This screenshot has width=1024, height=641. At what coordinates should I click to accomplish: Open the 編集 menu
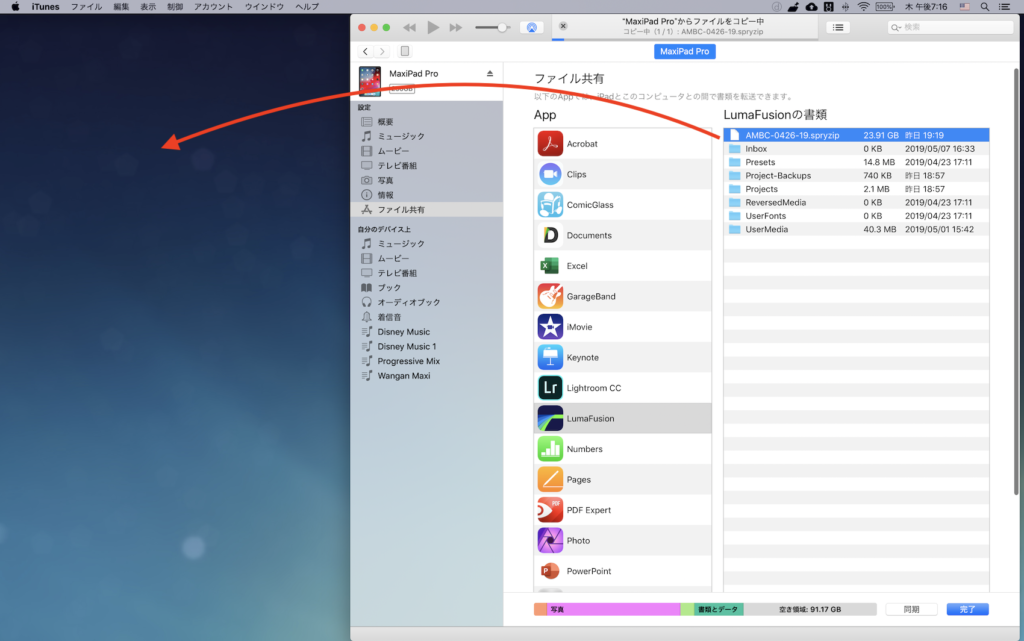[x=121, y=7]
